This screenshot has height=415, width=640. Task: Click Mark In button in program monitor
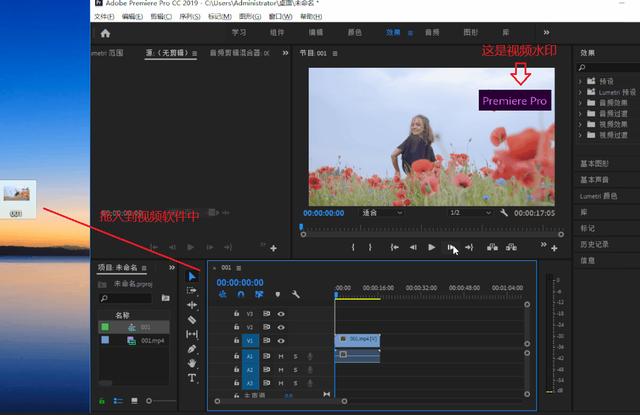click(353, 247)
